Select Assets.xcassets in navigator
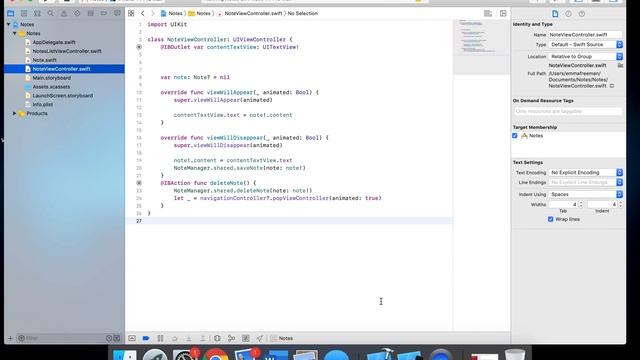 coord(51,87)
